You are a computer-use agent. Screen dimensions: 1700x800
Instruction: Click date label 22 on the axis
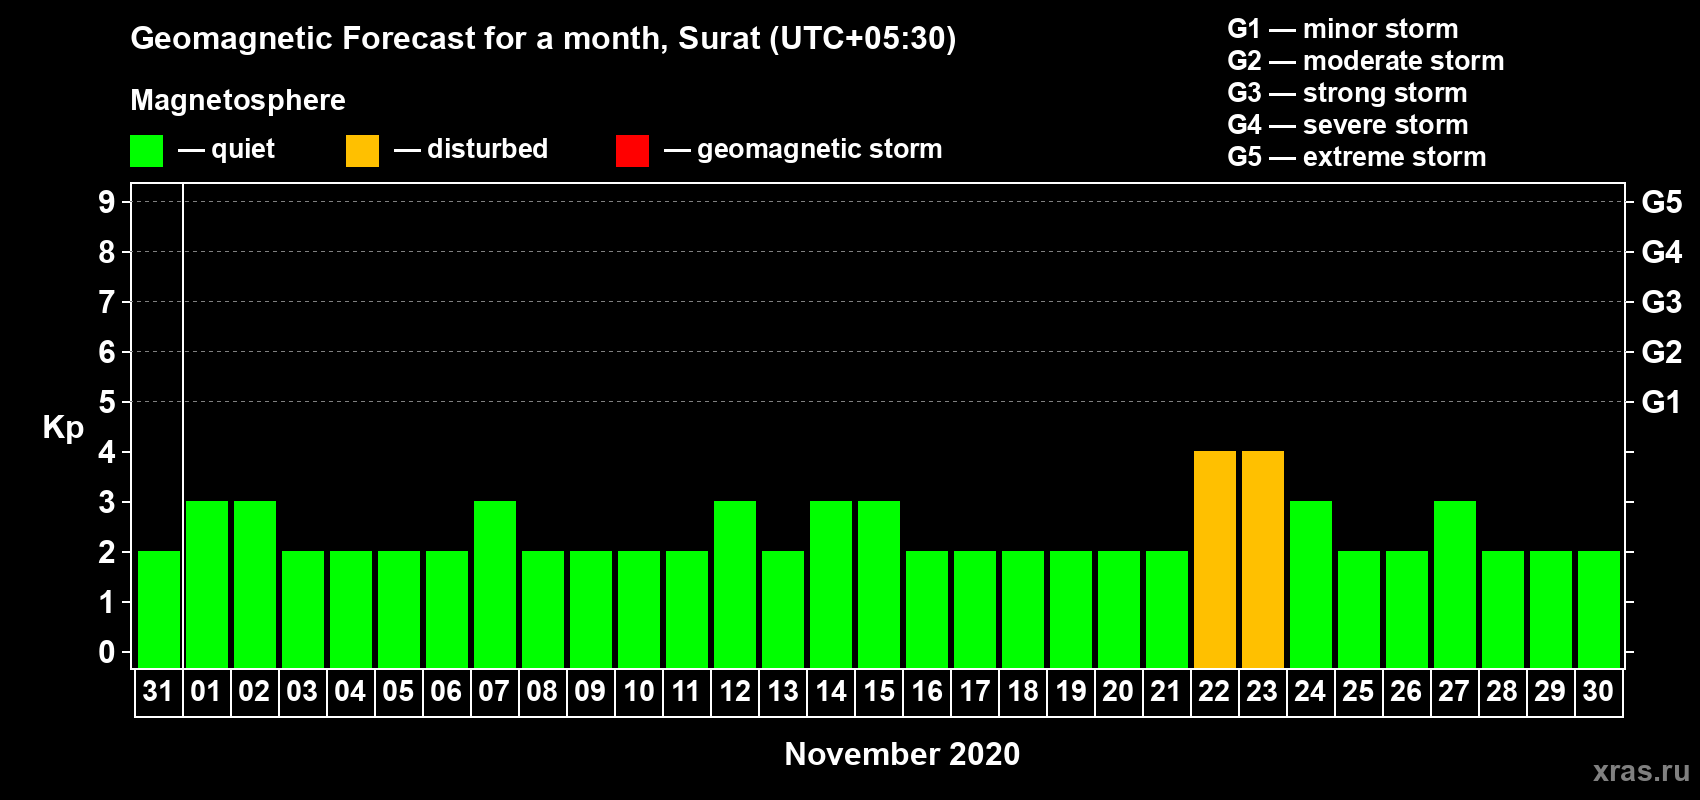tap(1214, 691)
